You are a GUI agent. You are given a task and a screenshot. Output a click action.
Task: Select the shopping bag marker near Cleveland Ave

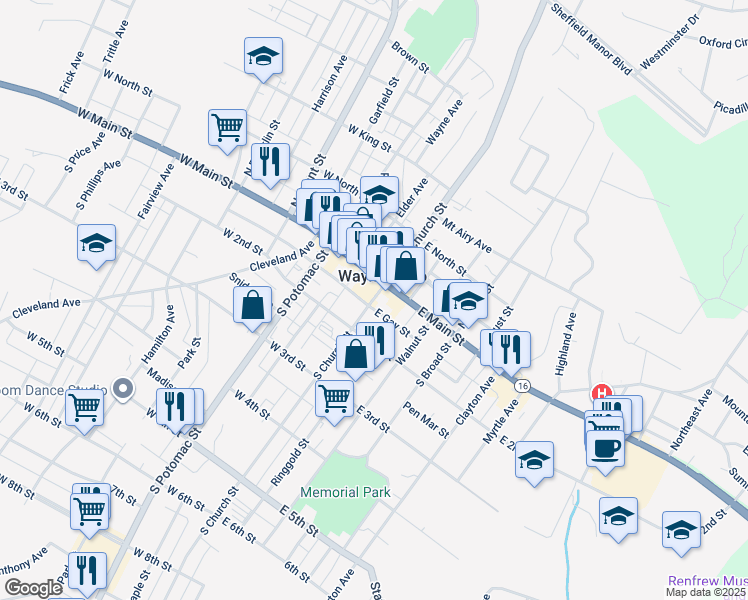pos(254,305)
